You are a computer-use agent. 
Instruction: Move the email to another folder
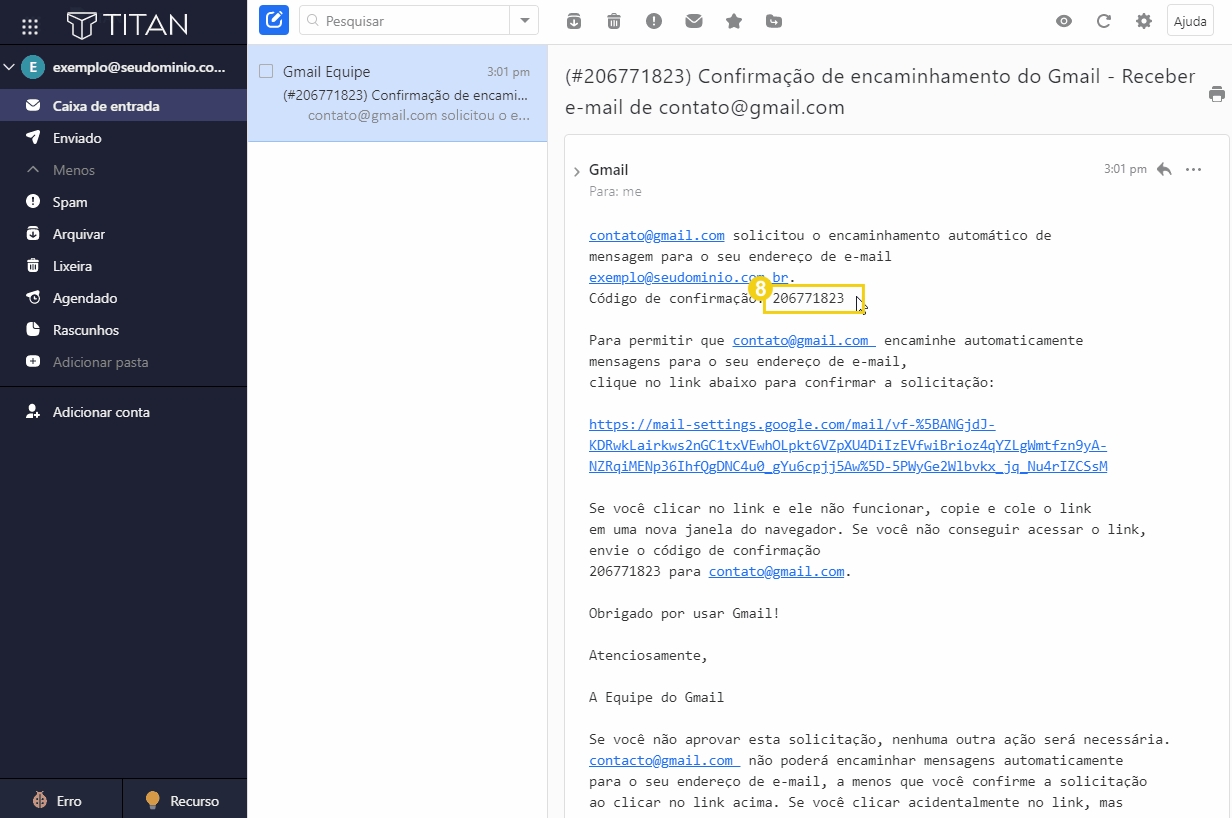click(773, 19)
